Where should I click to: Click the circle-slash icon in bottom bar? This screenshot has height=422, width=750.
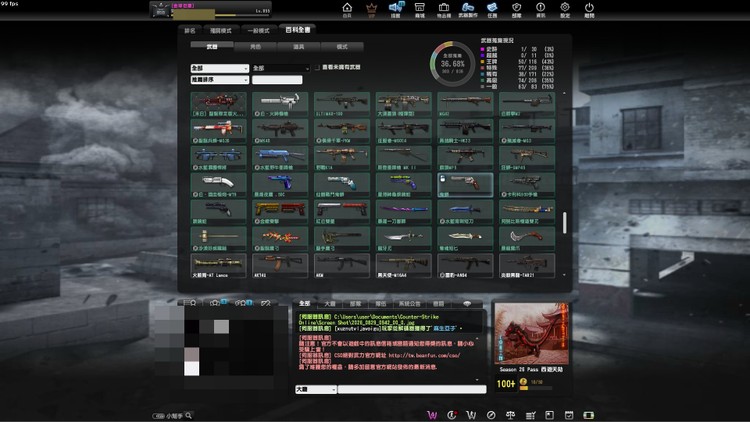point(491,415)
